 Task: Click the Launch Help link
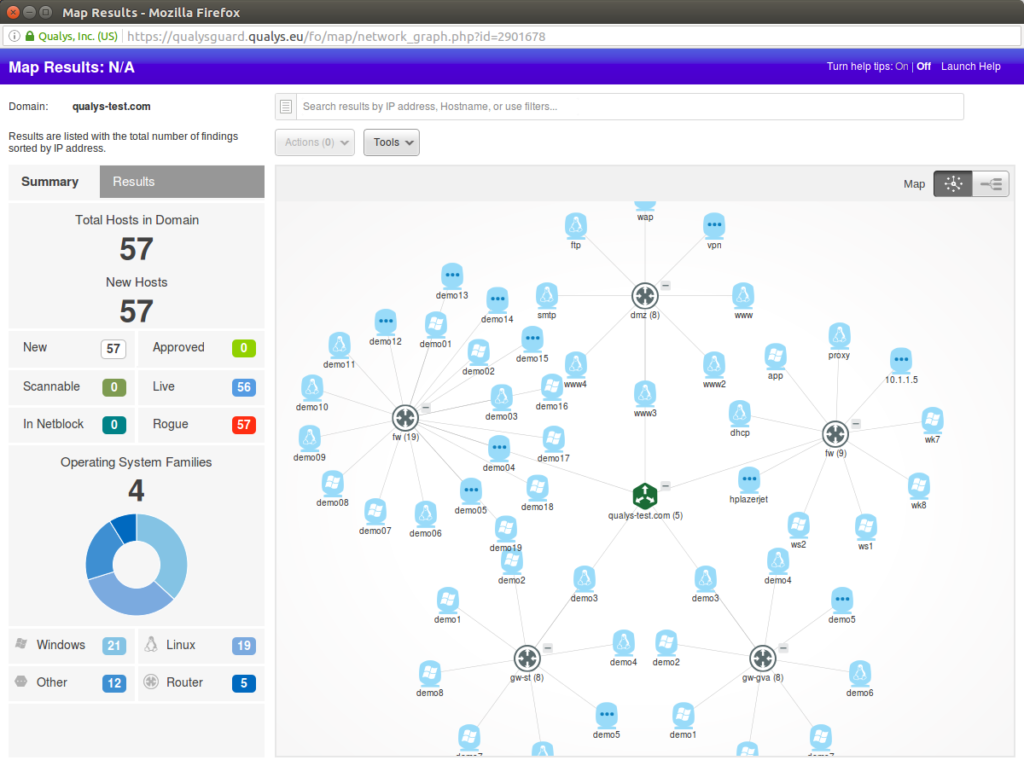pyautogui.click(x=970, y=66)
